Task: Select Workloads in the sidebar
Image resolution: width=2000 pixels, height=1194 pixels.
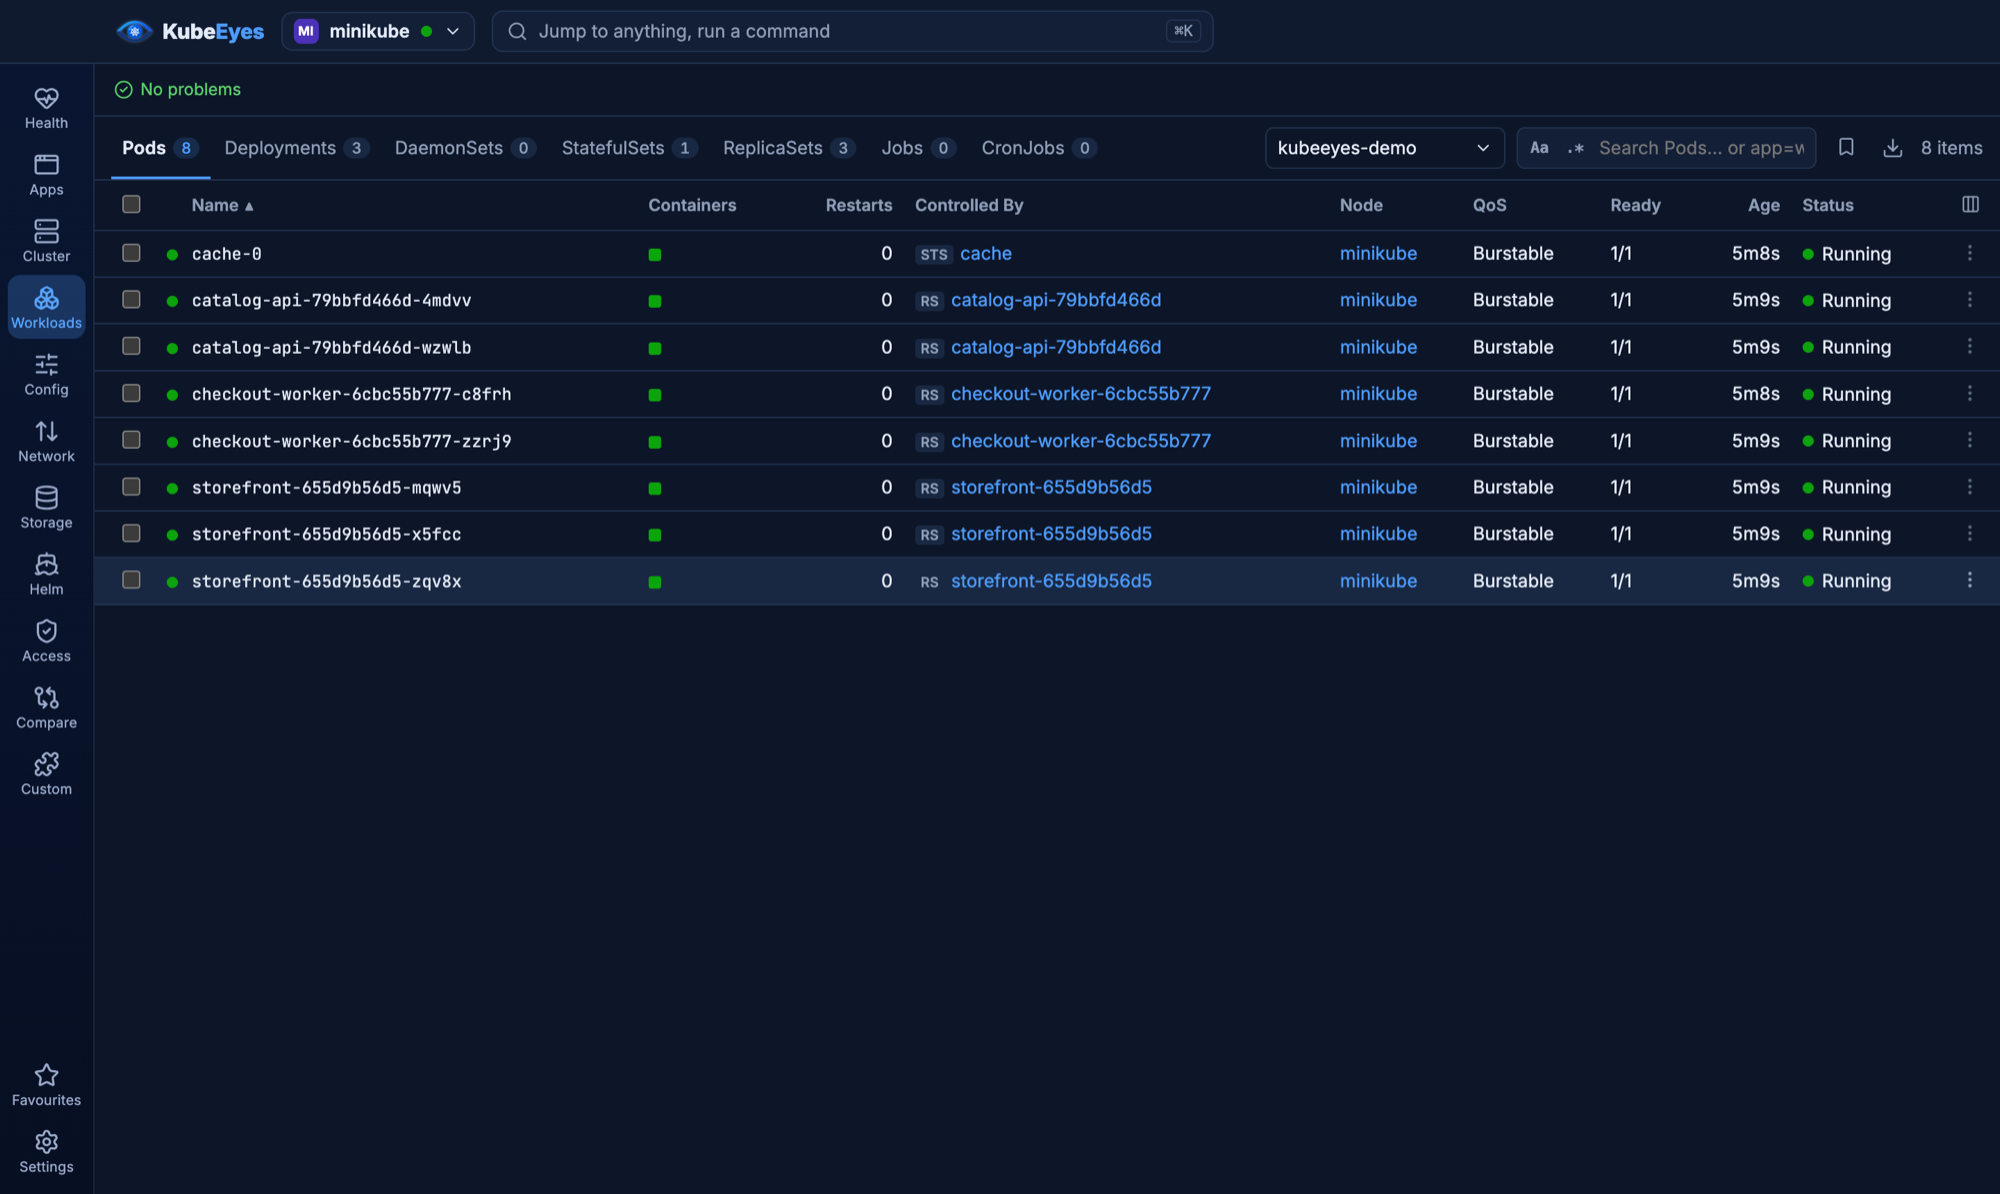Action: (x=46, y=307)
